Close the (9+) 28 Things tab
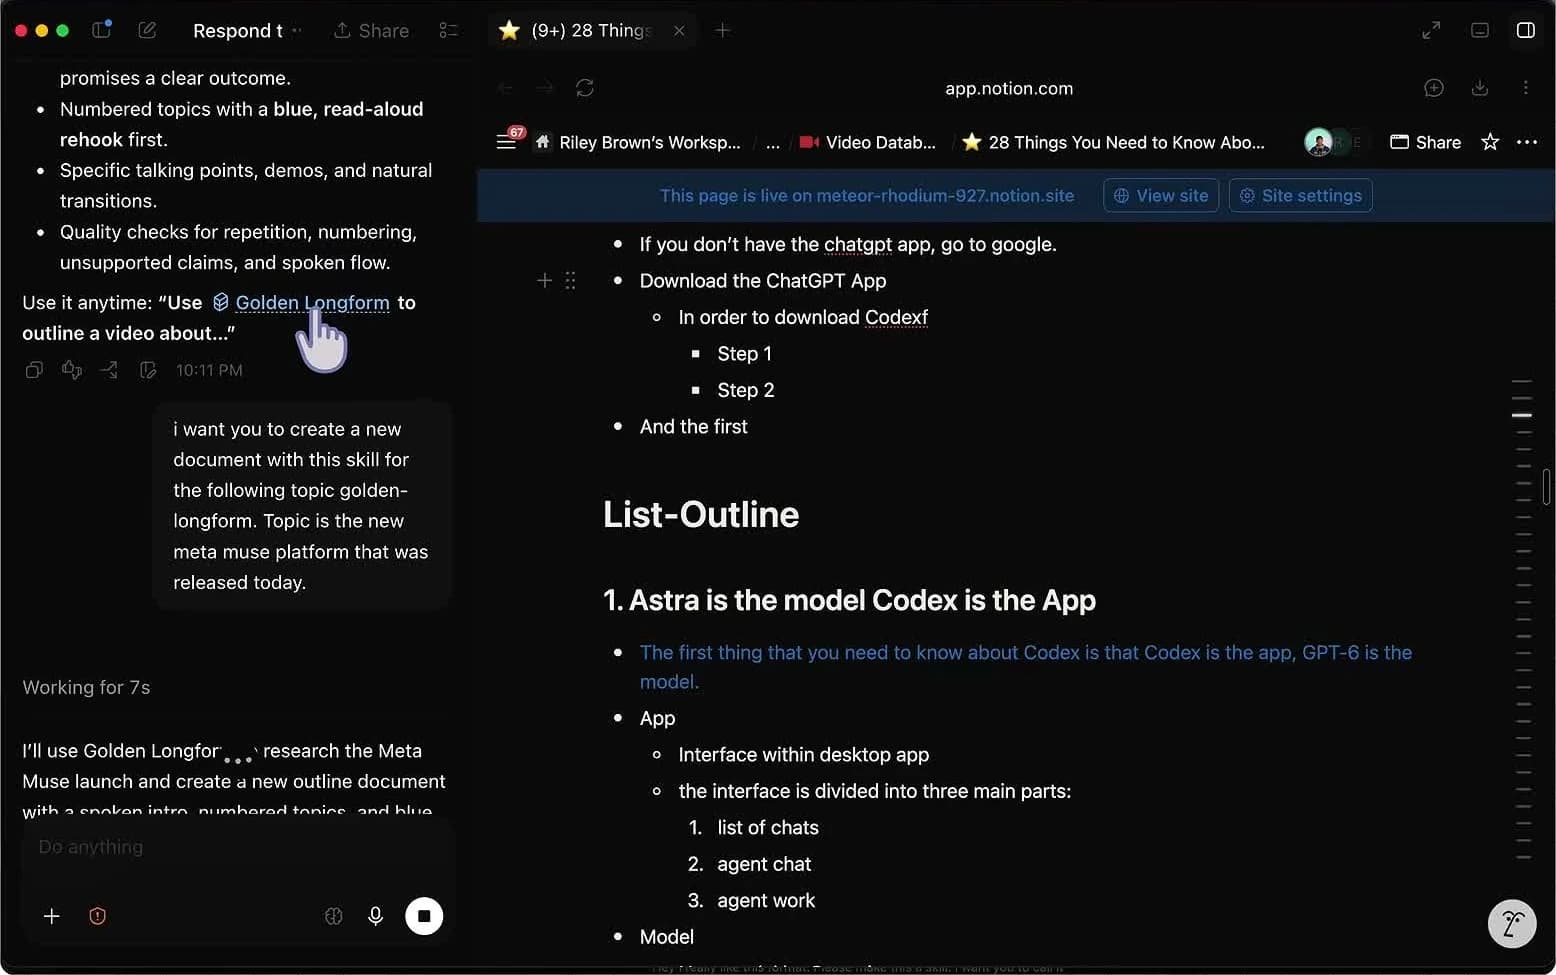Screen dimensions: 1556x975 679,31
